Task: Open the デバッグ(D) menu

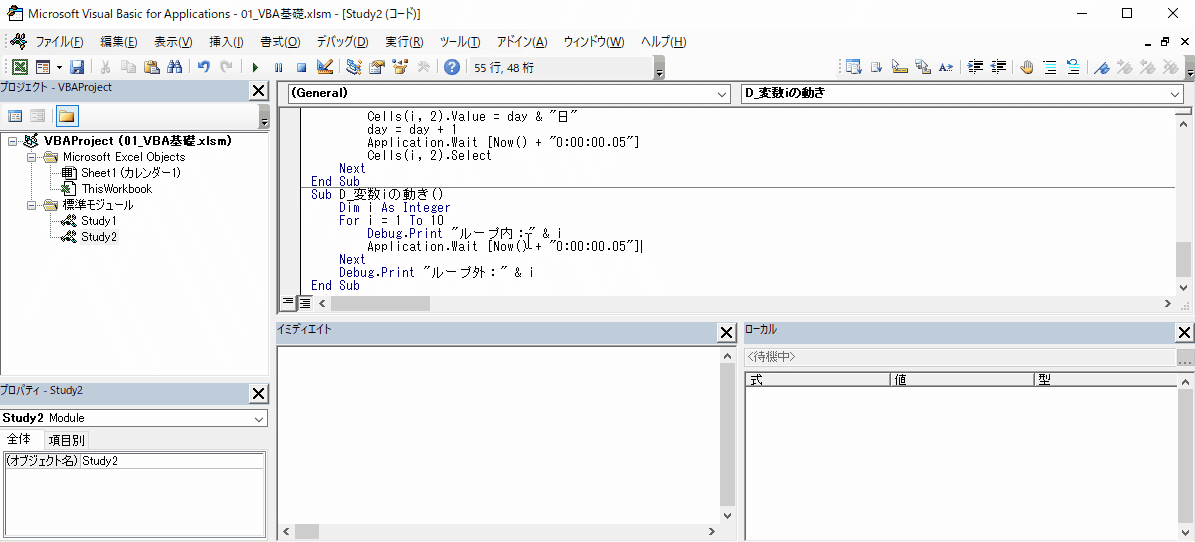Action: (x=342, y=42)
